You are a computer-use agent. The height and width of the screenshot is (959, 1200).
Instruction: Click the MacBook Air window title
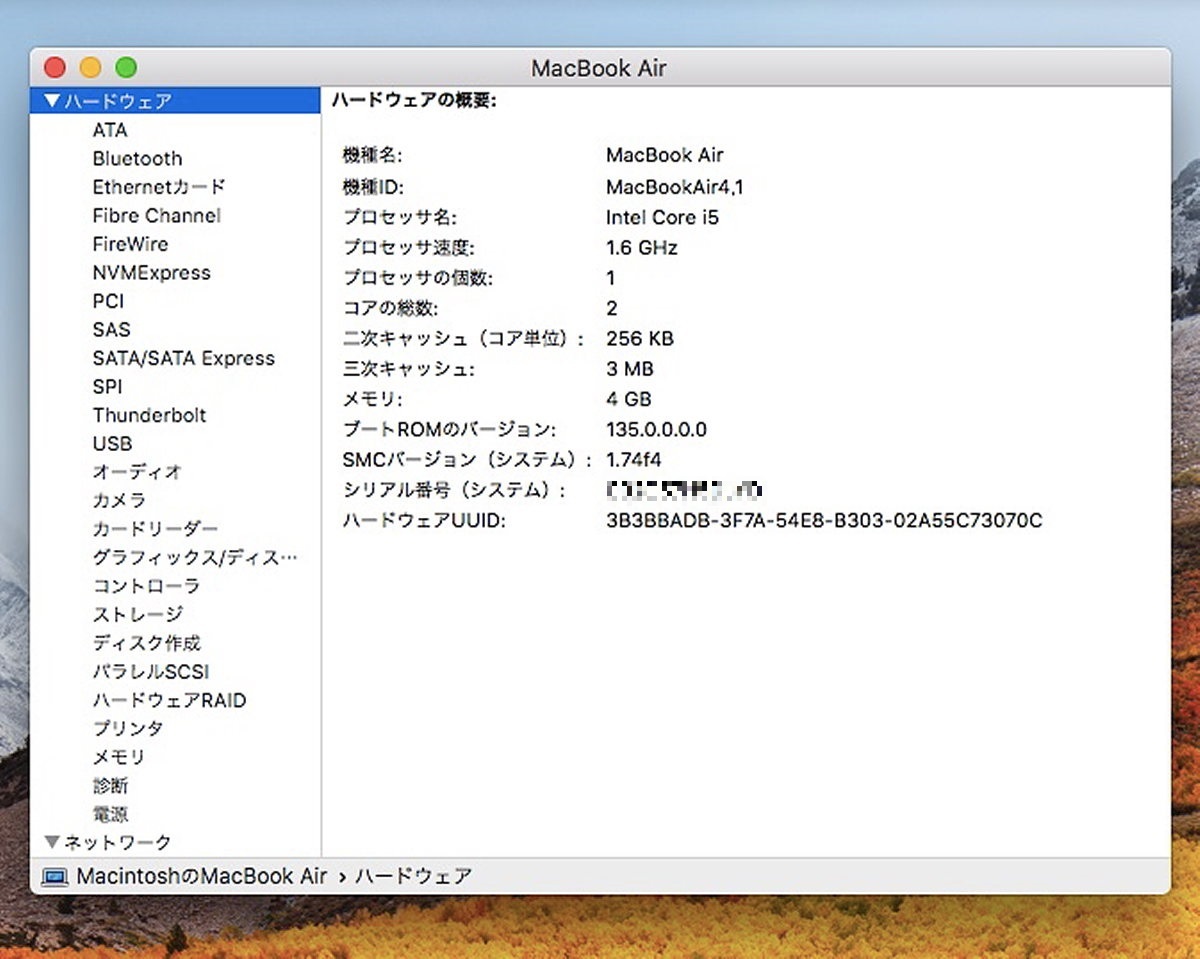599,68
